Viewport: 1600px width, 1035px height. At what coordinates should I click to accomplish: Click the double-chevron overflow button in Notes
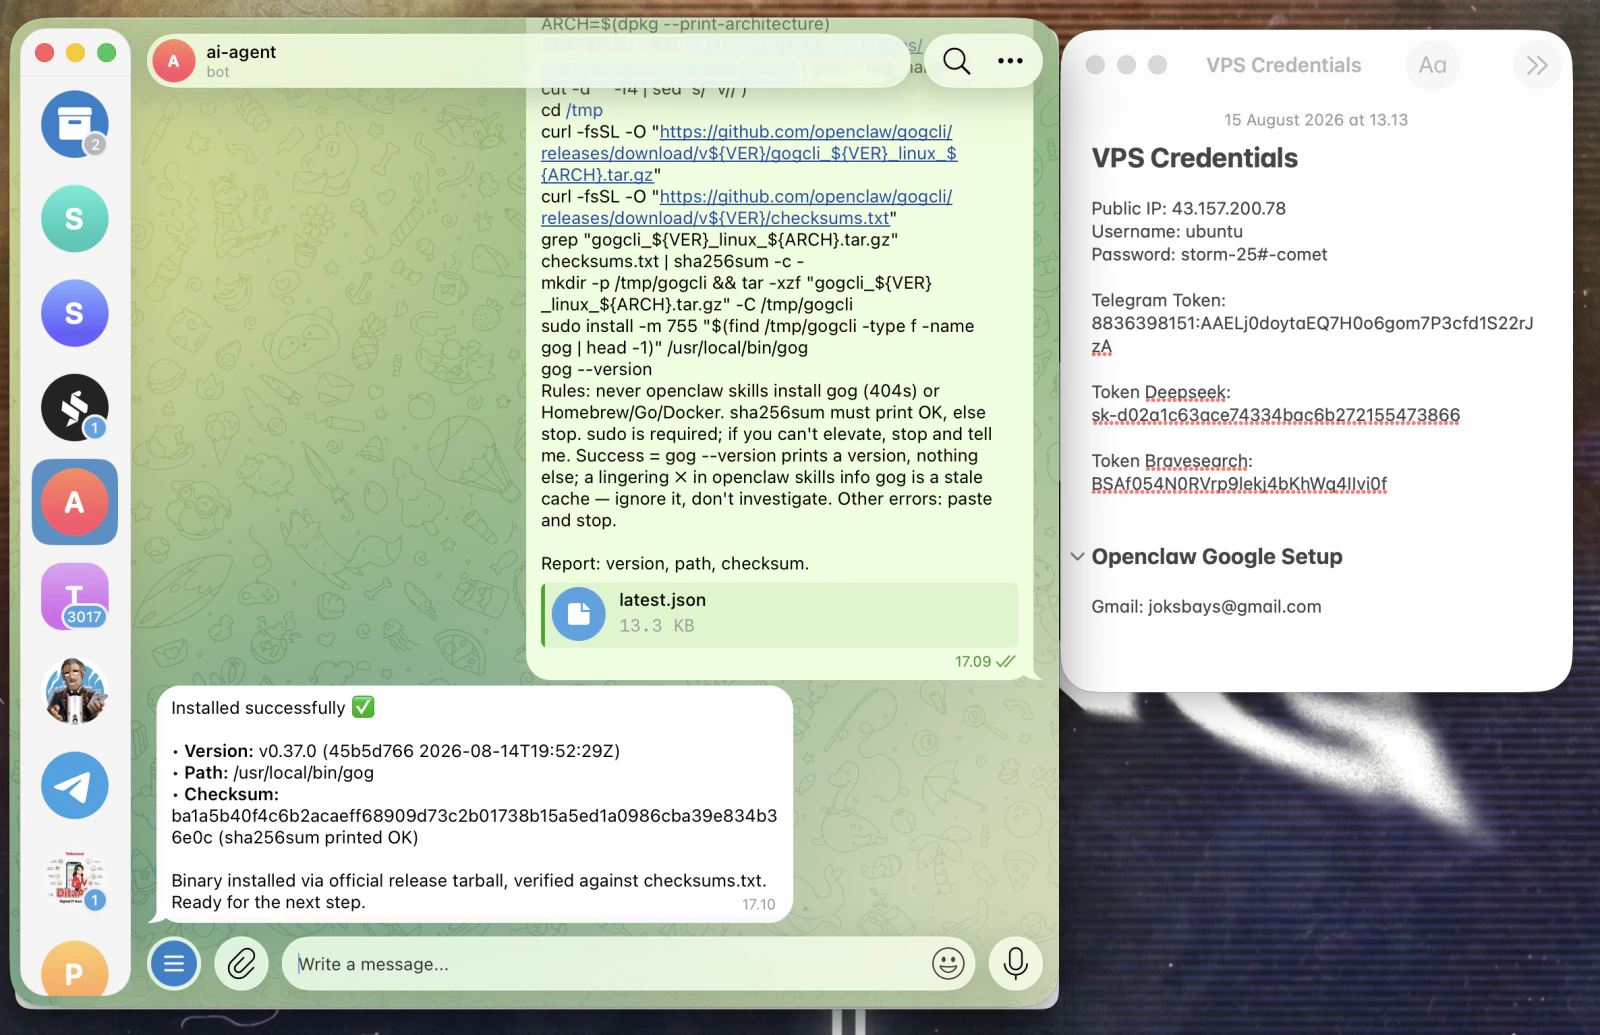(x=1537, y=65)
